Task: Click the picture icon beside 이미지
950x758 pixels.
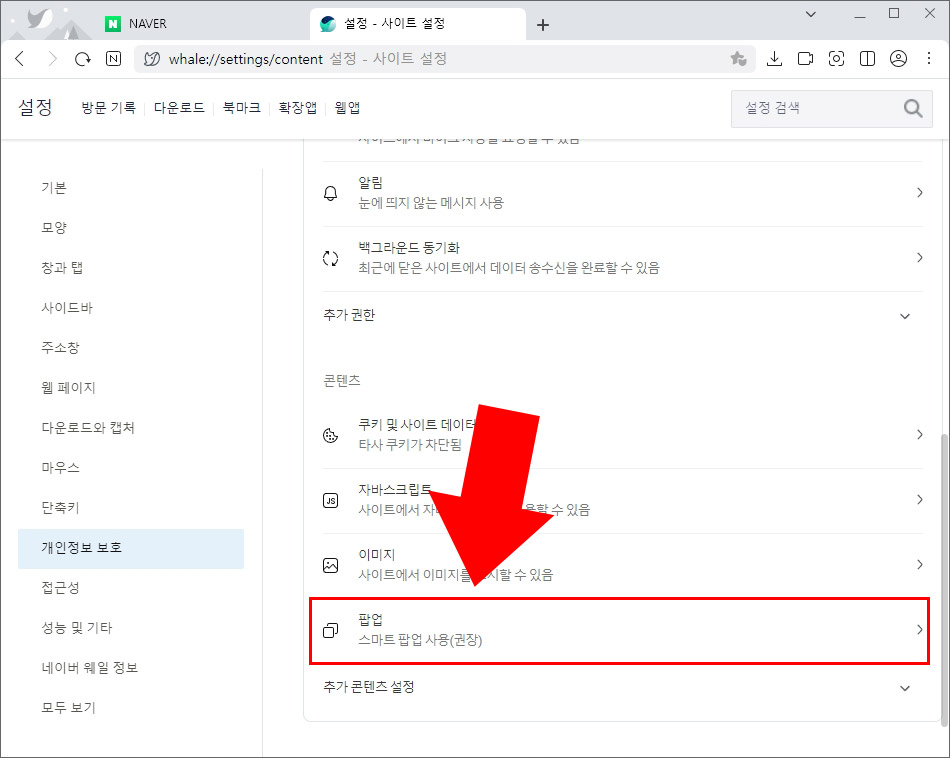Action: tap(330, 564)
